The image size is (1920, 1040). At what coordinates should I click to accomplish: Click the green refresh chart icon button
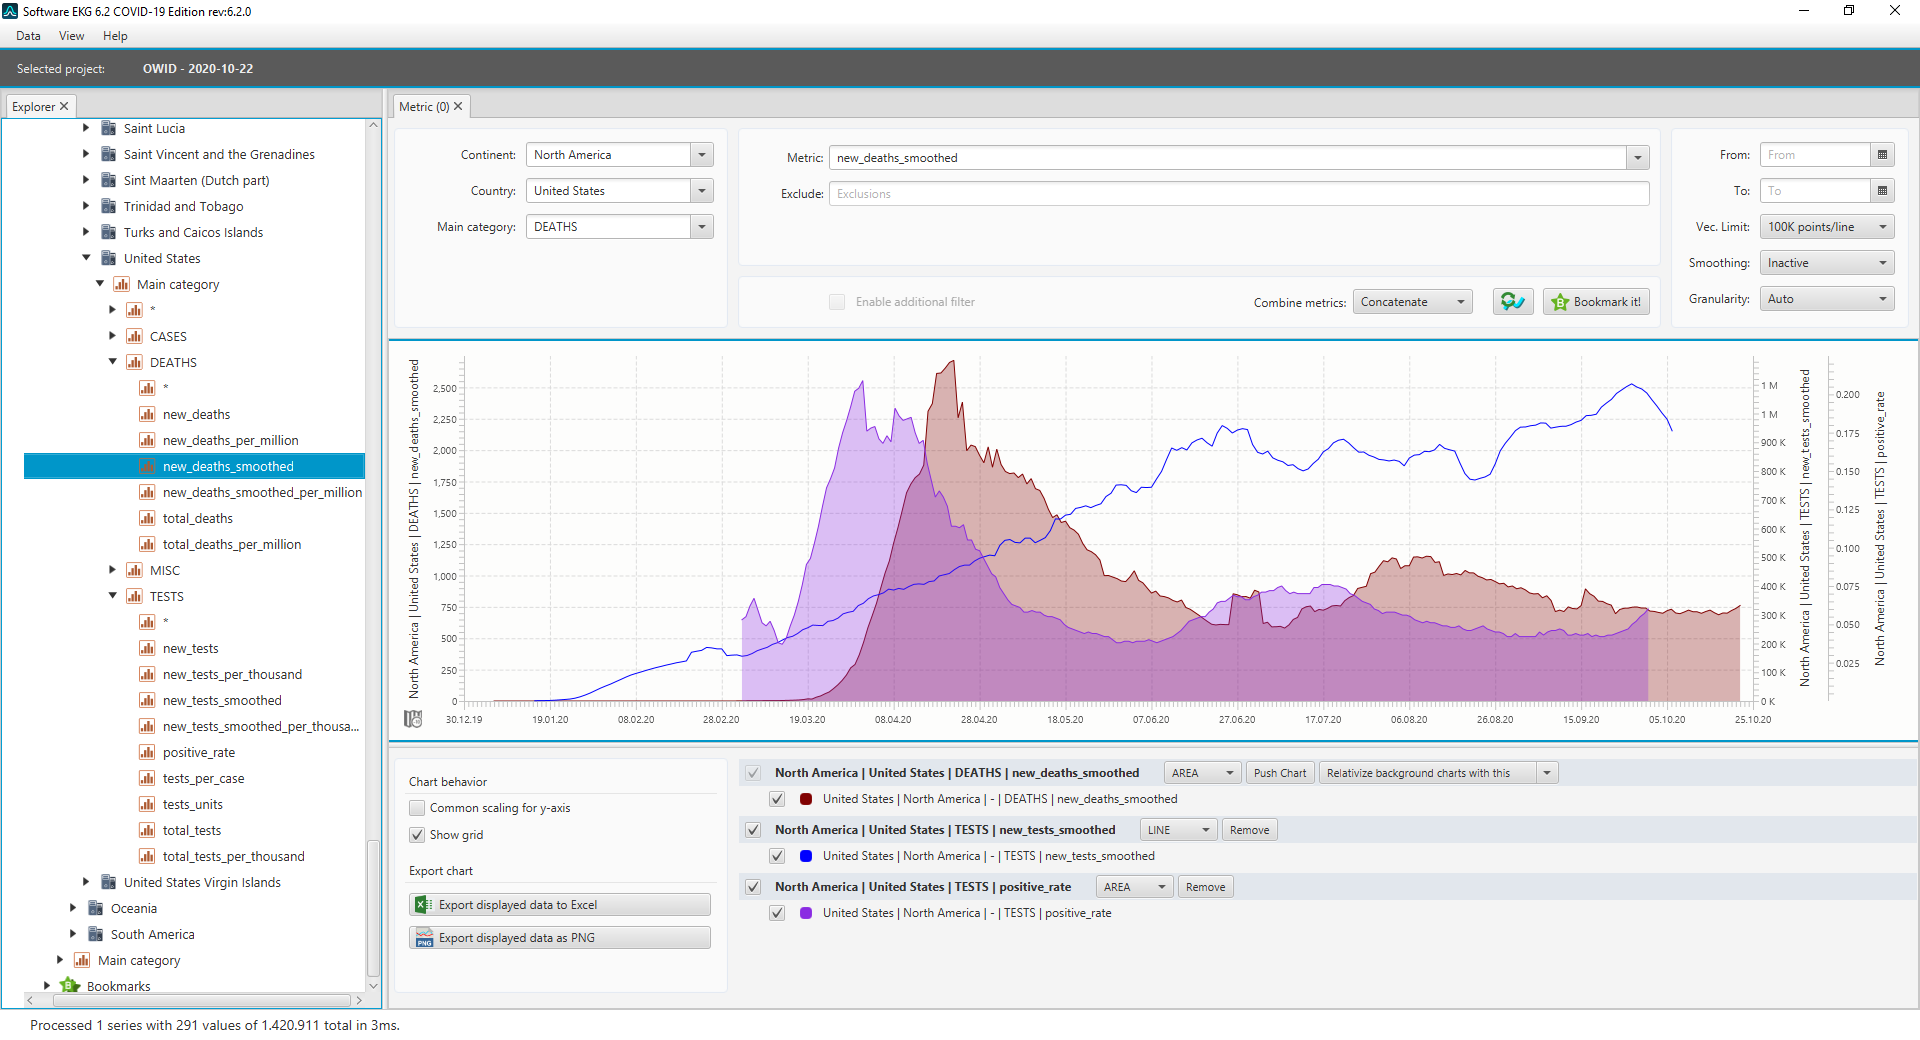[x=1512, y=302]
